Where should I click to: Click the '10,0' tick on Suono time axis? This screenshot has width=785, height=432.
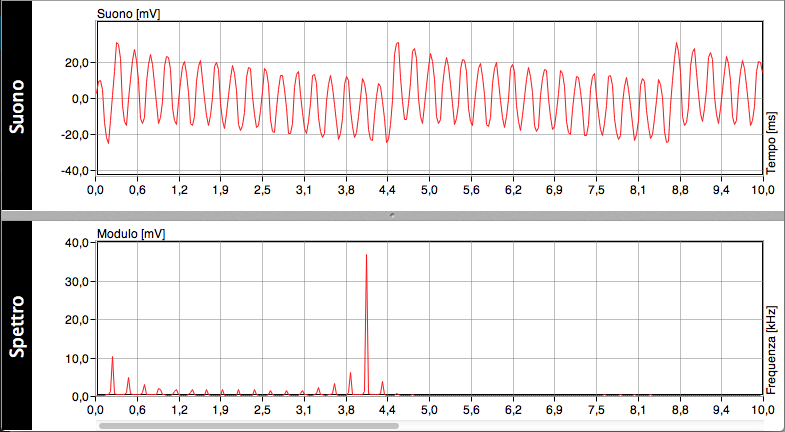click(x=763, y=190)
